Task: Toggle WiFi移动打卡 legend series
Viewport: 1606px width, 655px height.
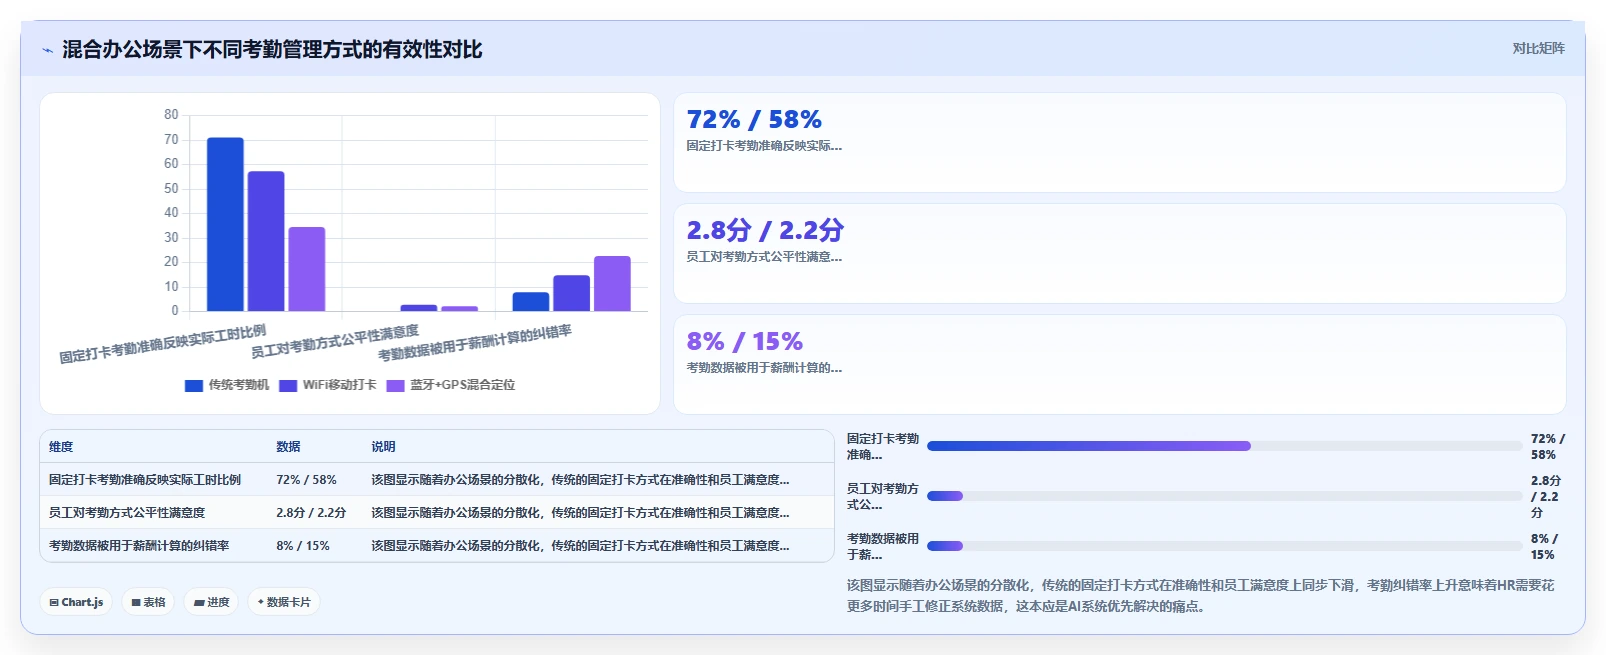Action: point(328,385)
